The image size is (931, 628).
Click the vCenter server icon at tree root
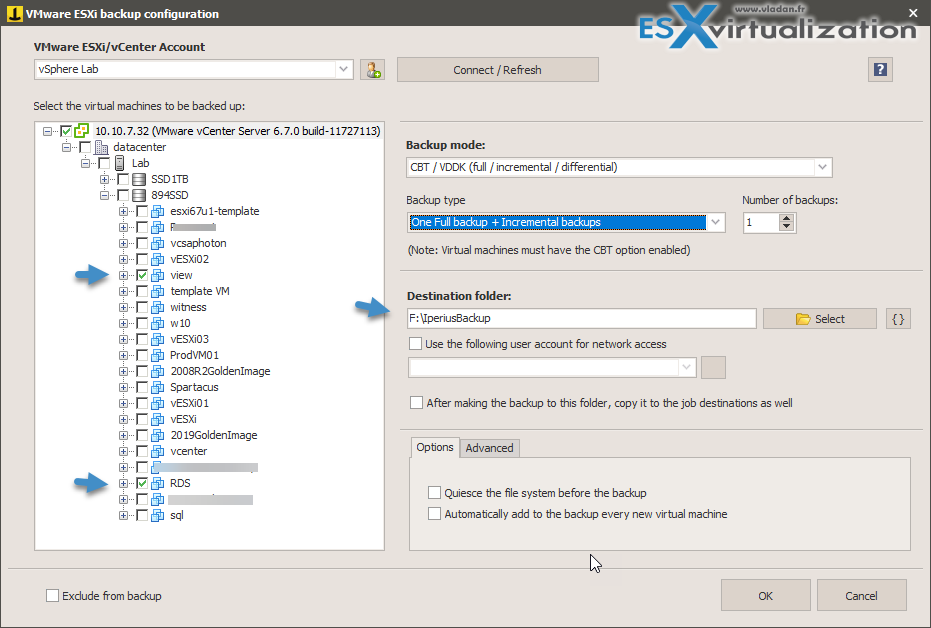click(x=81, y=131)
